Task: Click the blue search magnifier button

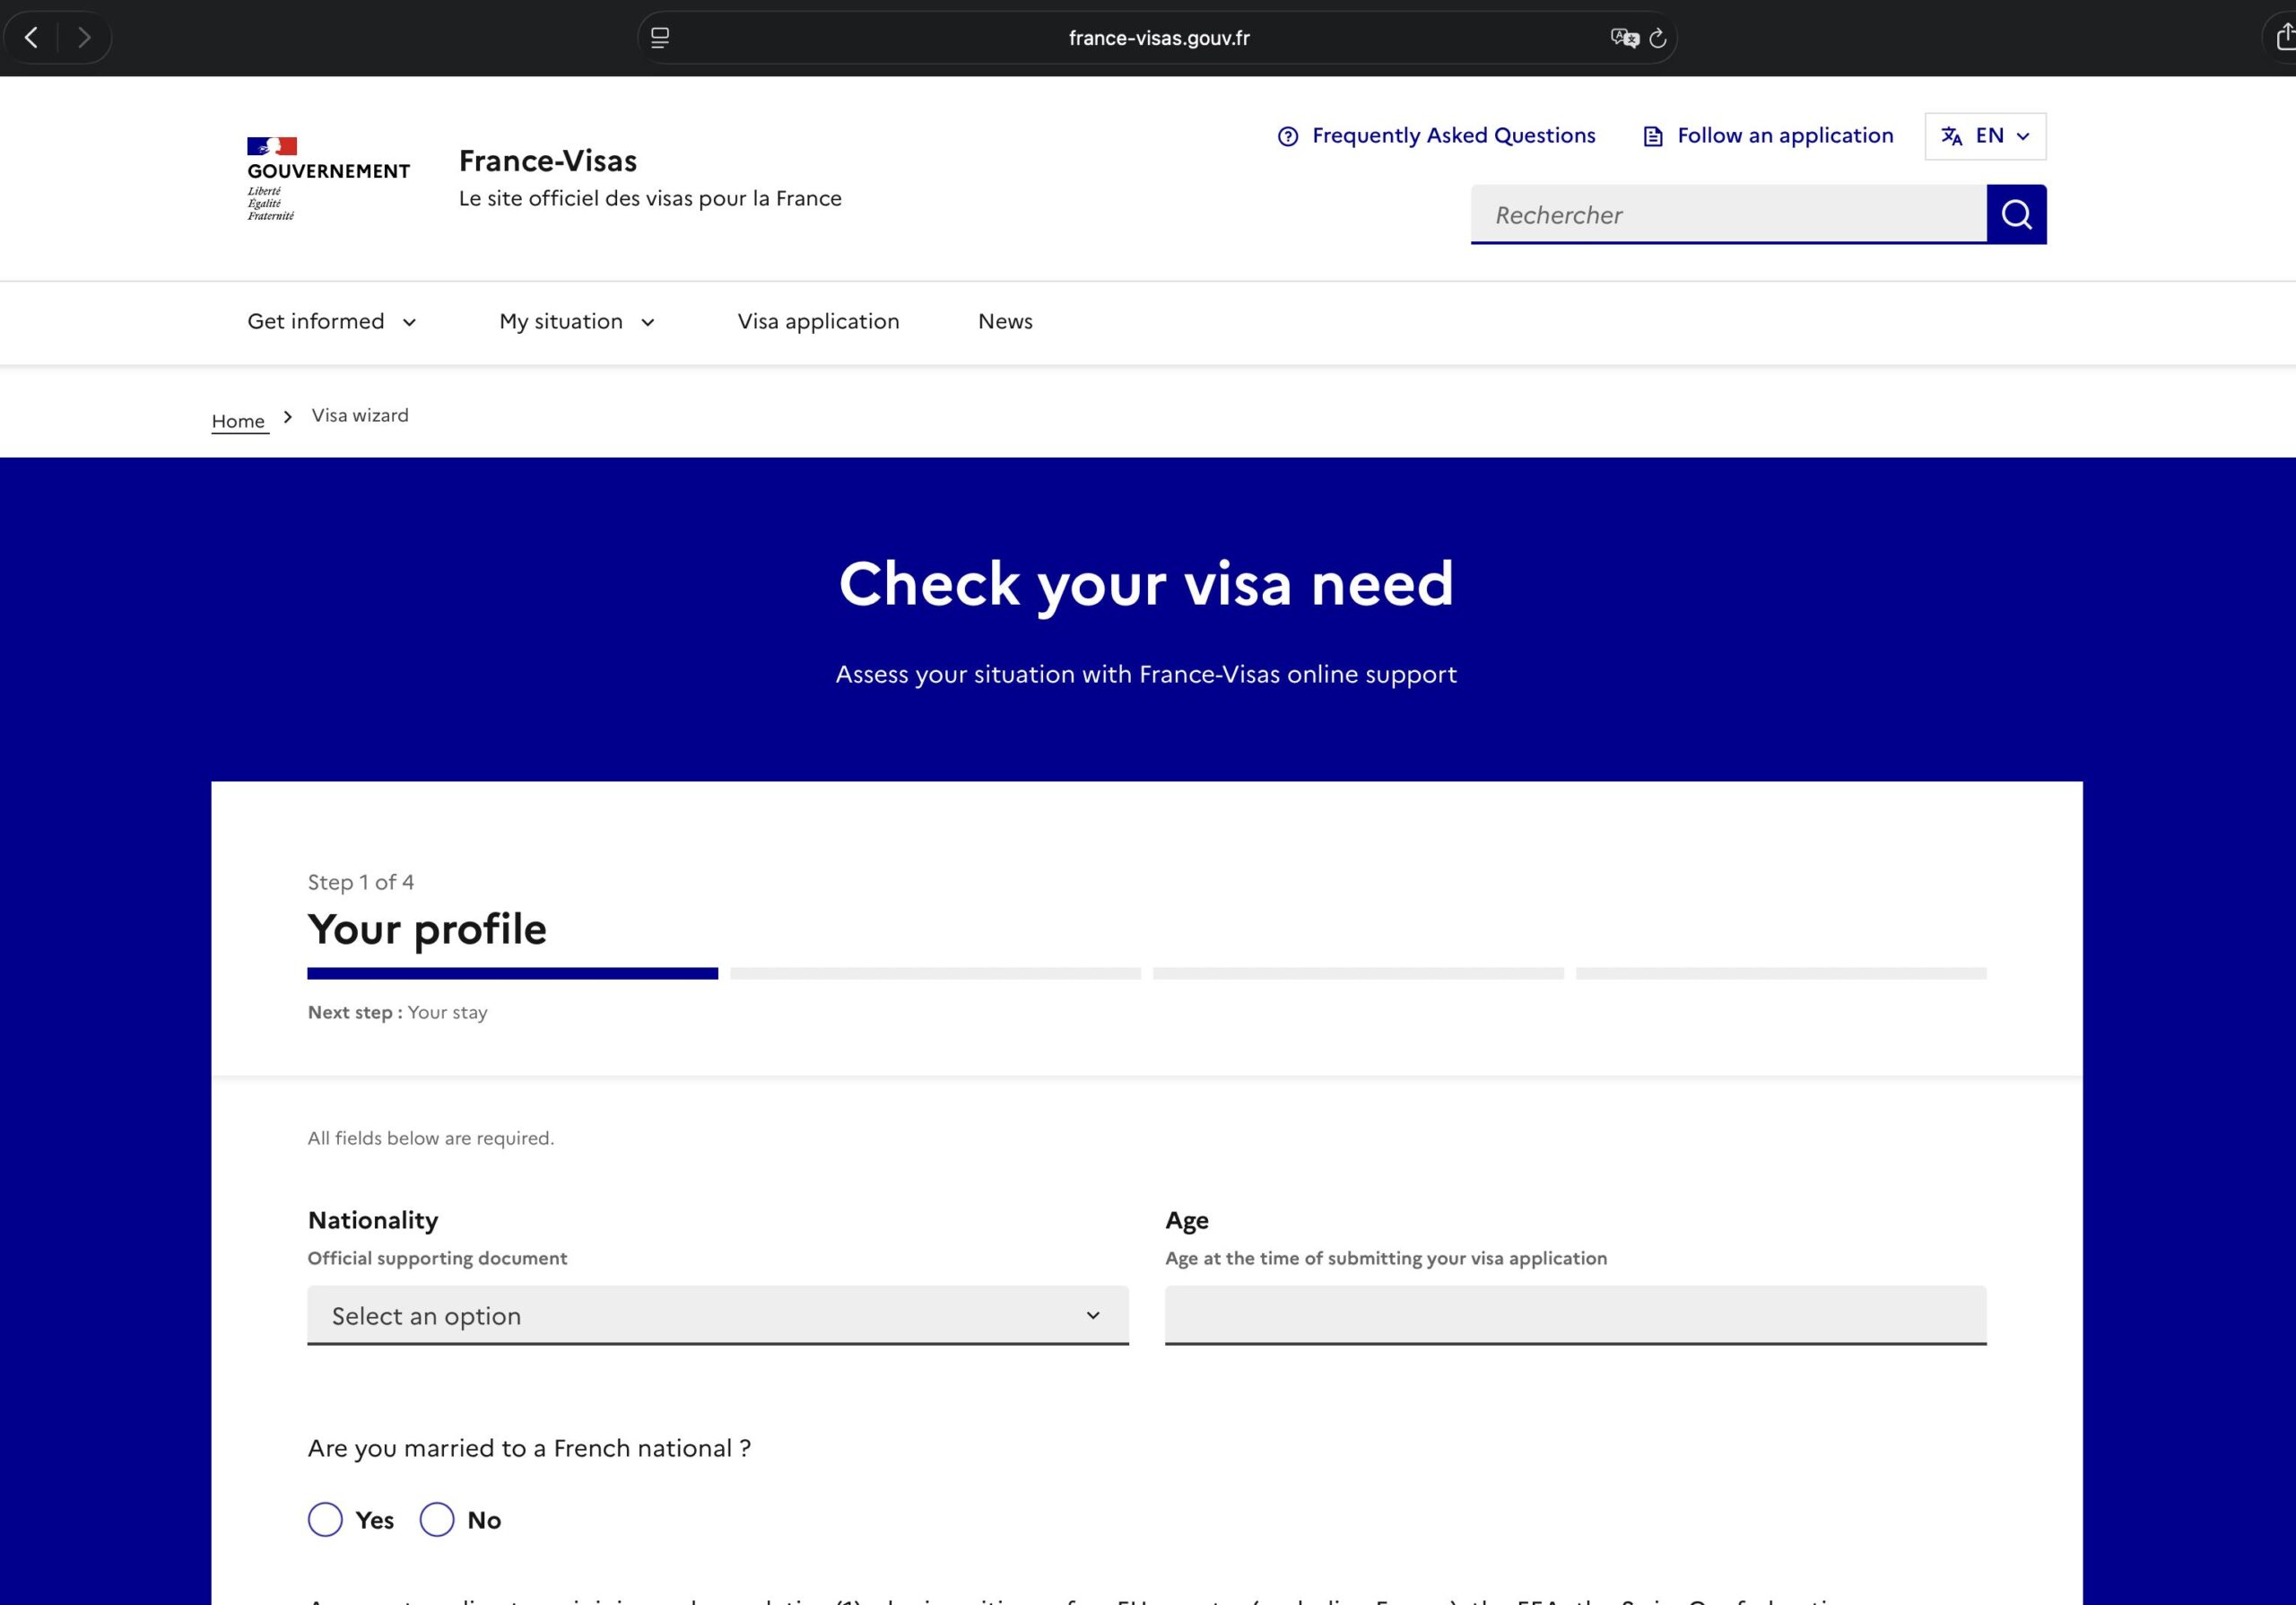Action: (x=2016, y=214)
